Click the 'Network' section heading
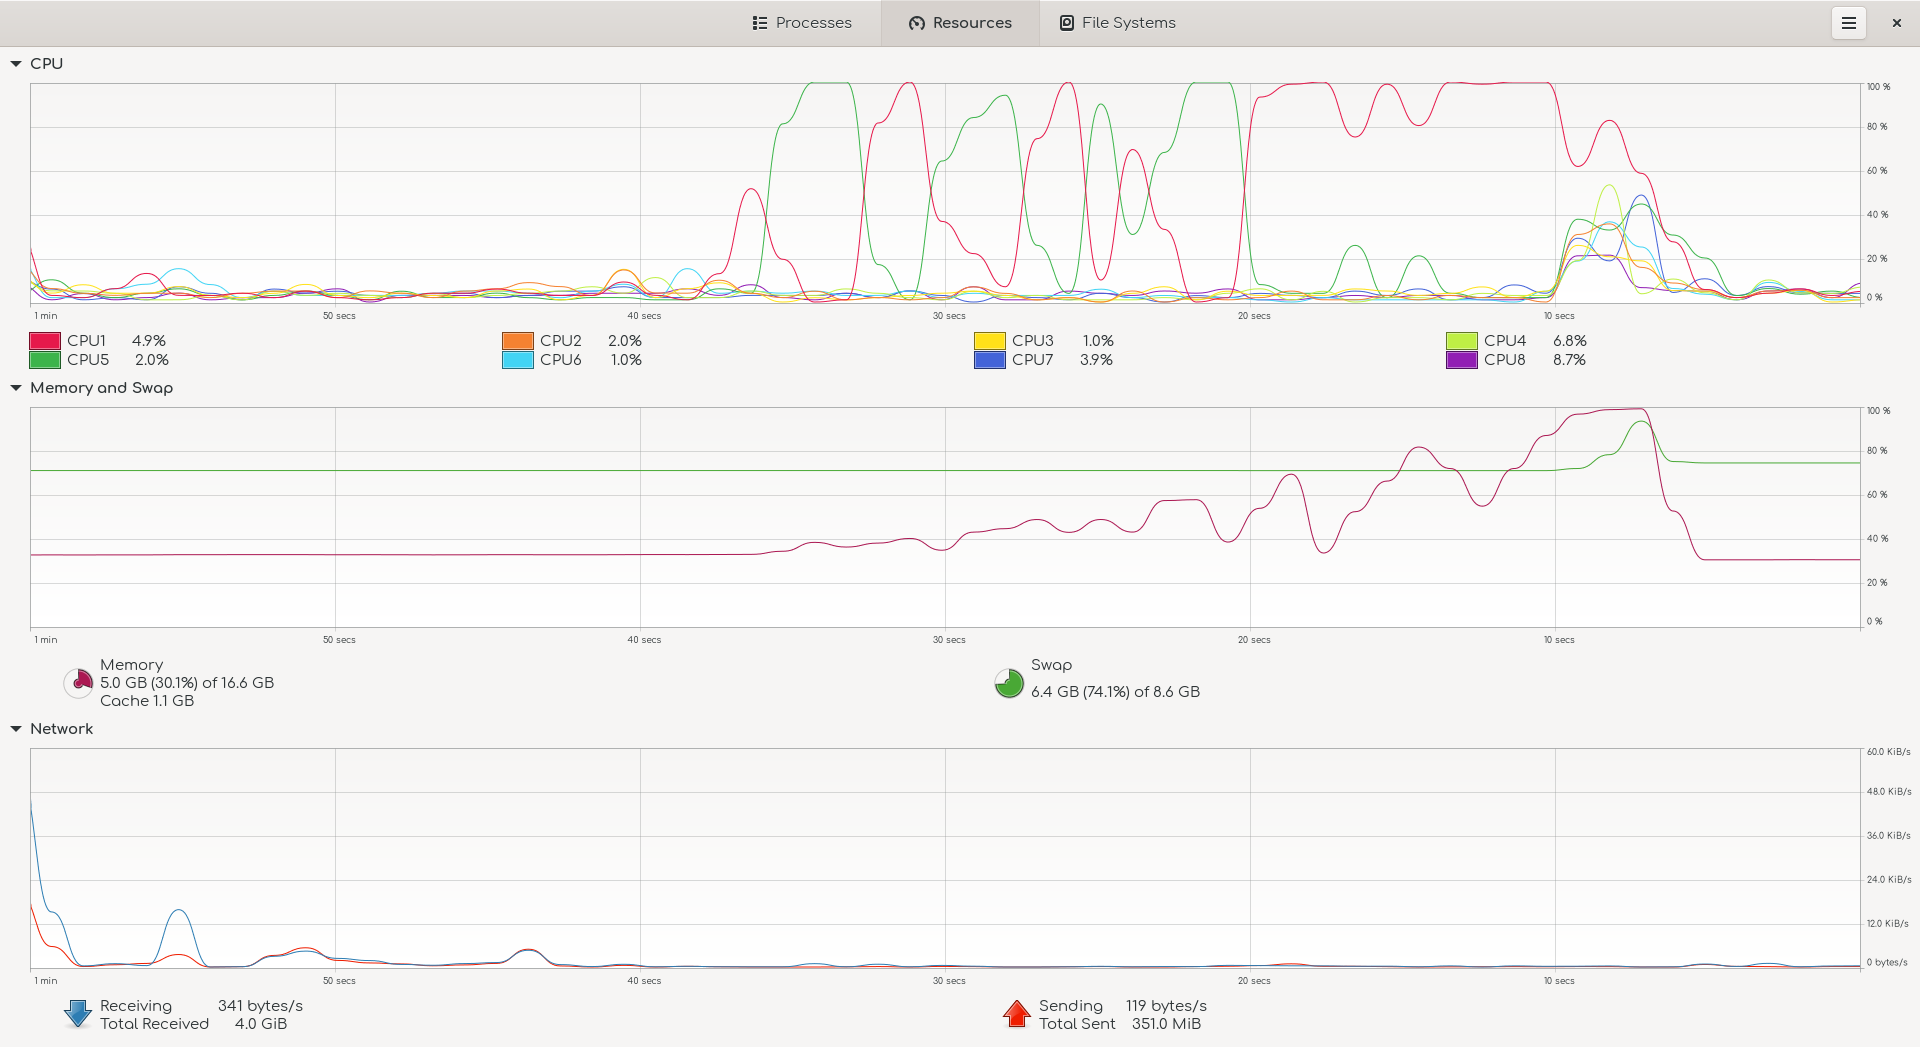This screenshot has width=1920, height=1047. click(x=61, y=729)
